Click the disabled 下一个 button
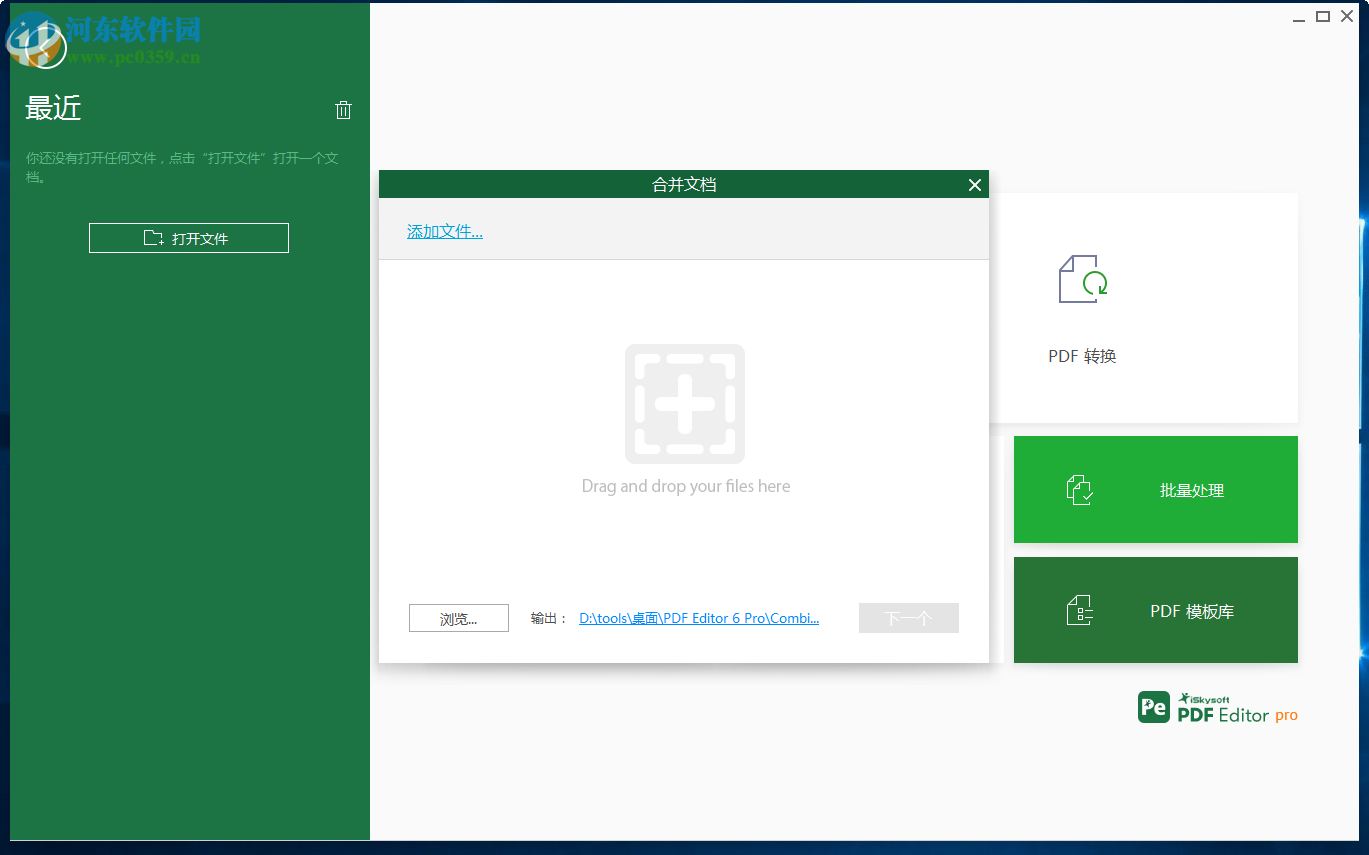1369x855 pixels. (909, 618)
